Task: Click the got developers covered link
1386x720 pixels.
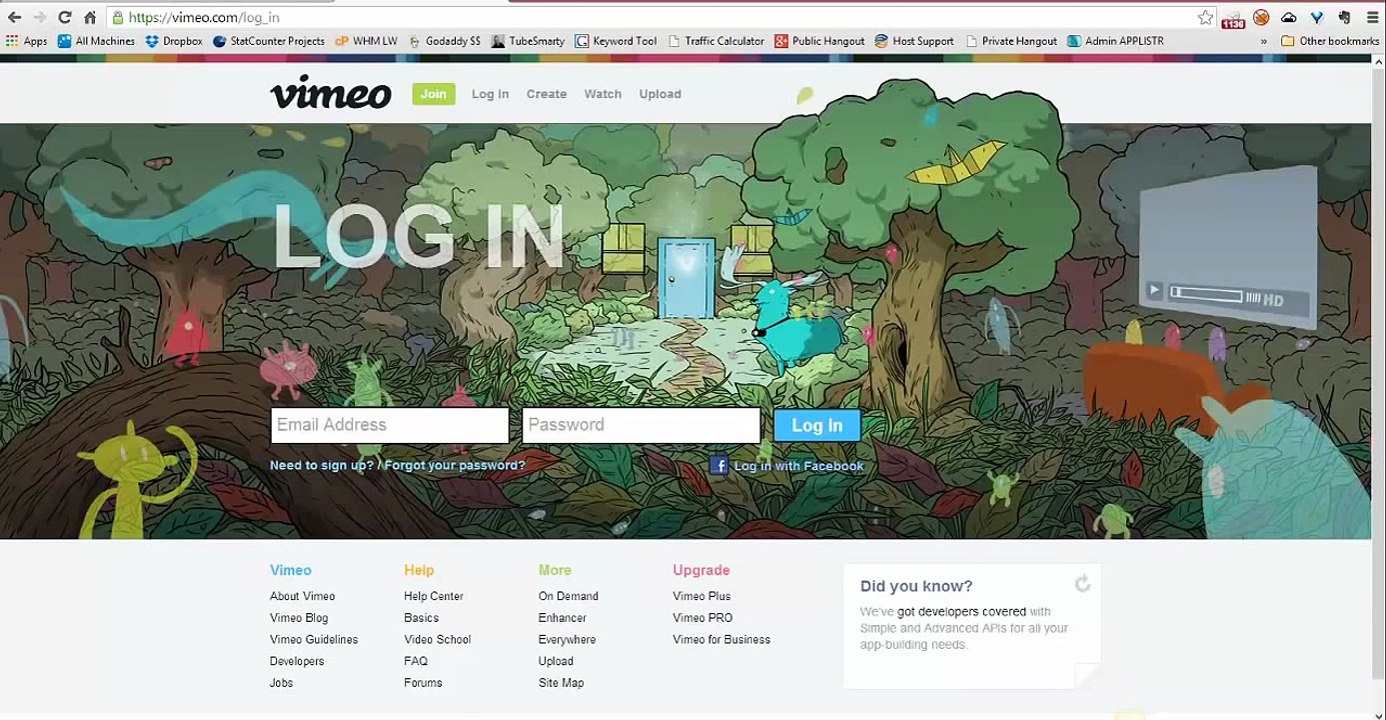Action: click(x=961, y=611)
